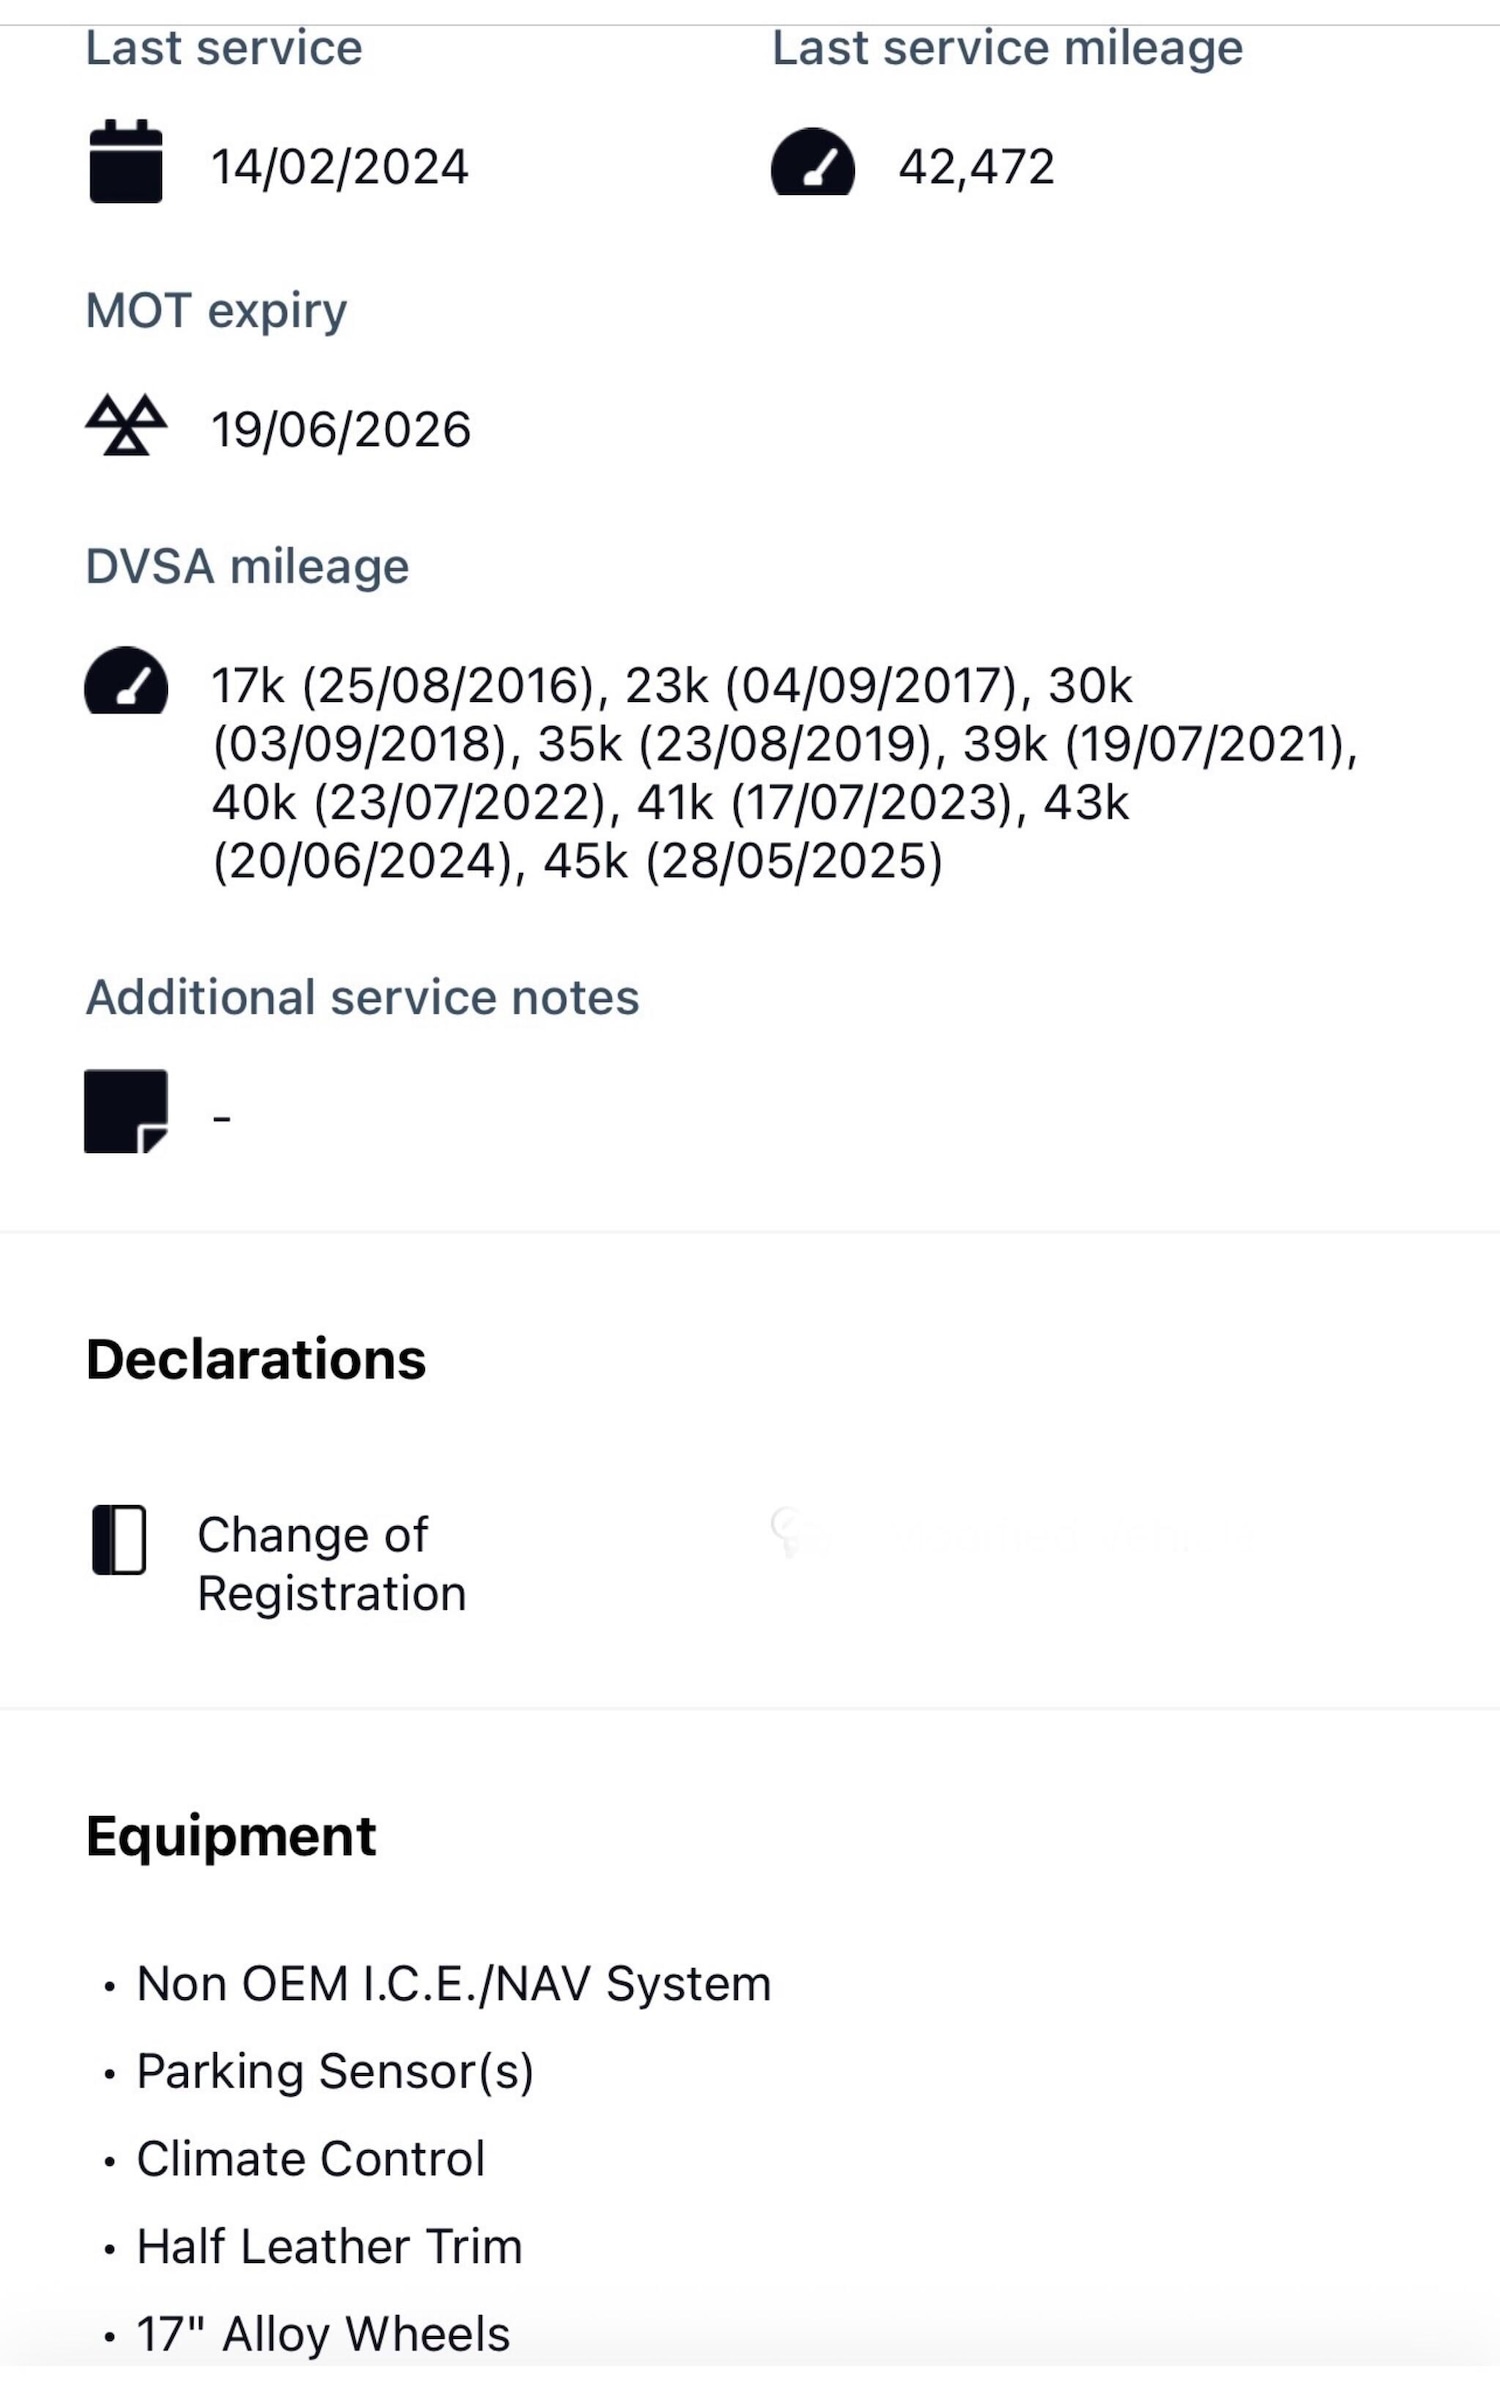Click the Parking Sensor(s) equipment item
The height and width of the screenshot is (2398, 1500).
335,2071
